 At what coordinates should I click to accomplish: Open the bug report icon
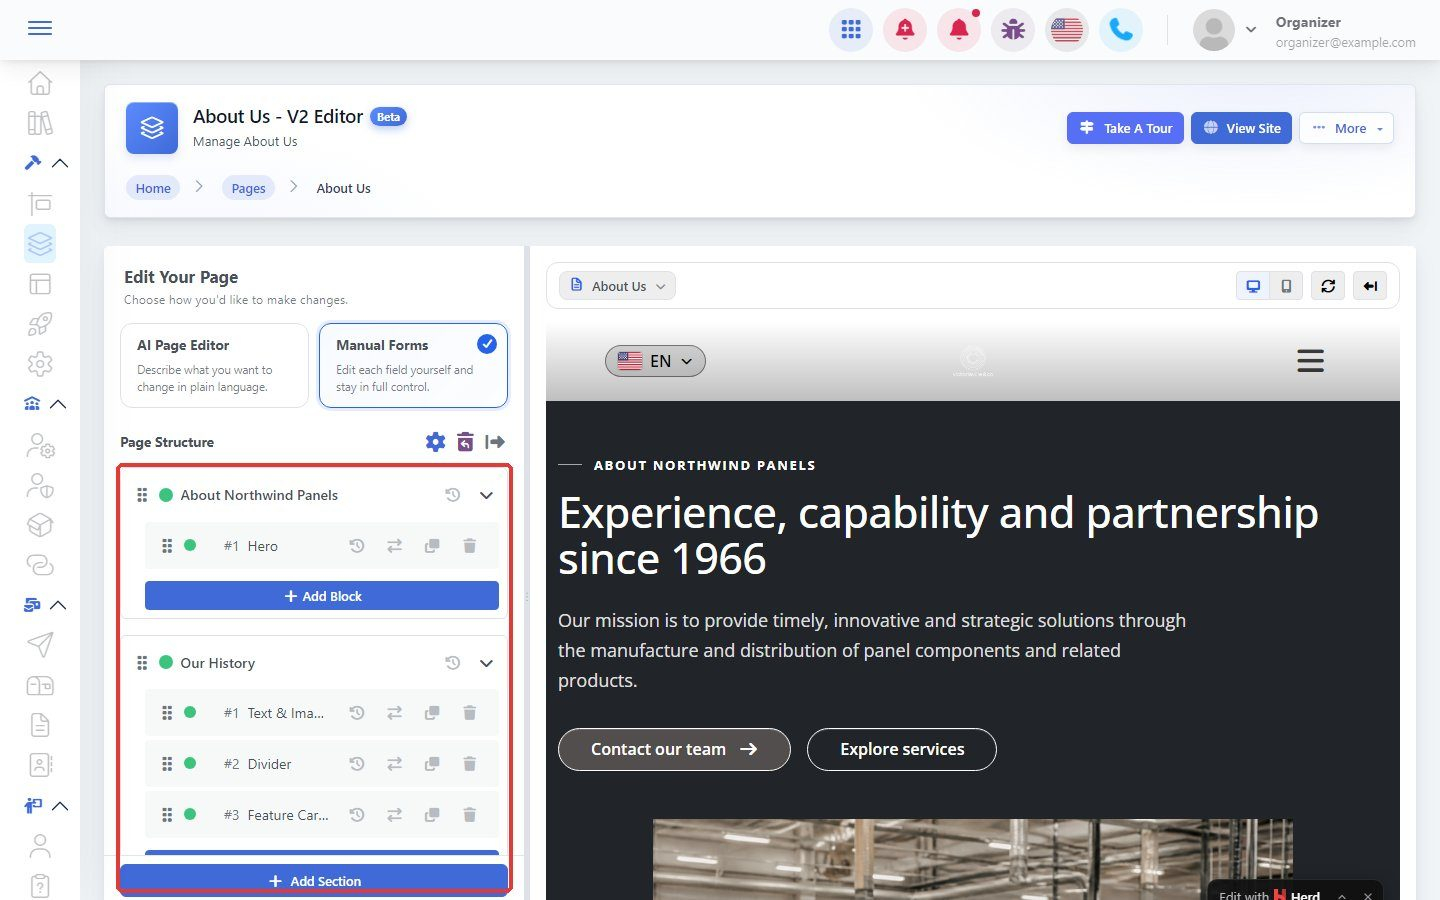[1013, 30]
